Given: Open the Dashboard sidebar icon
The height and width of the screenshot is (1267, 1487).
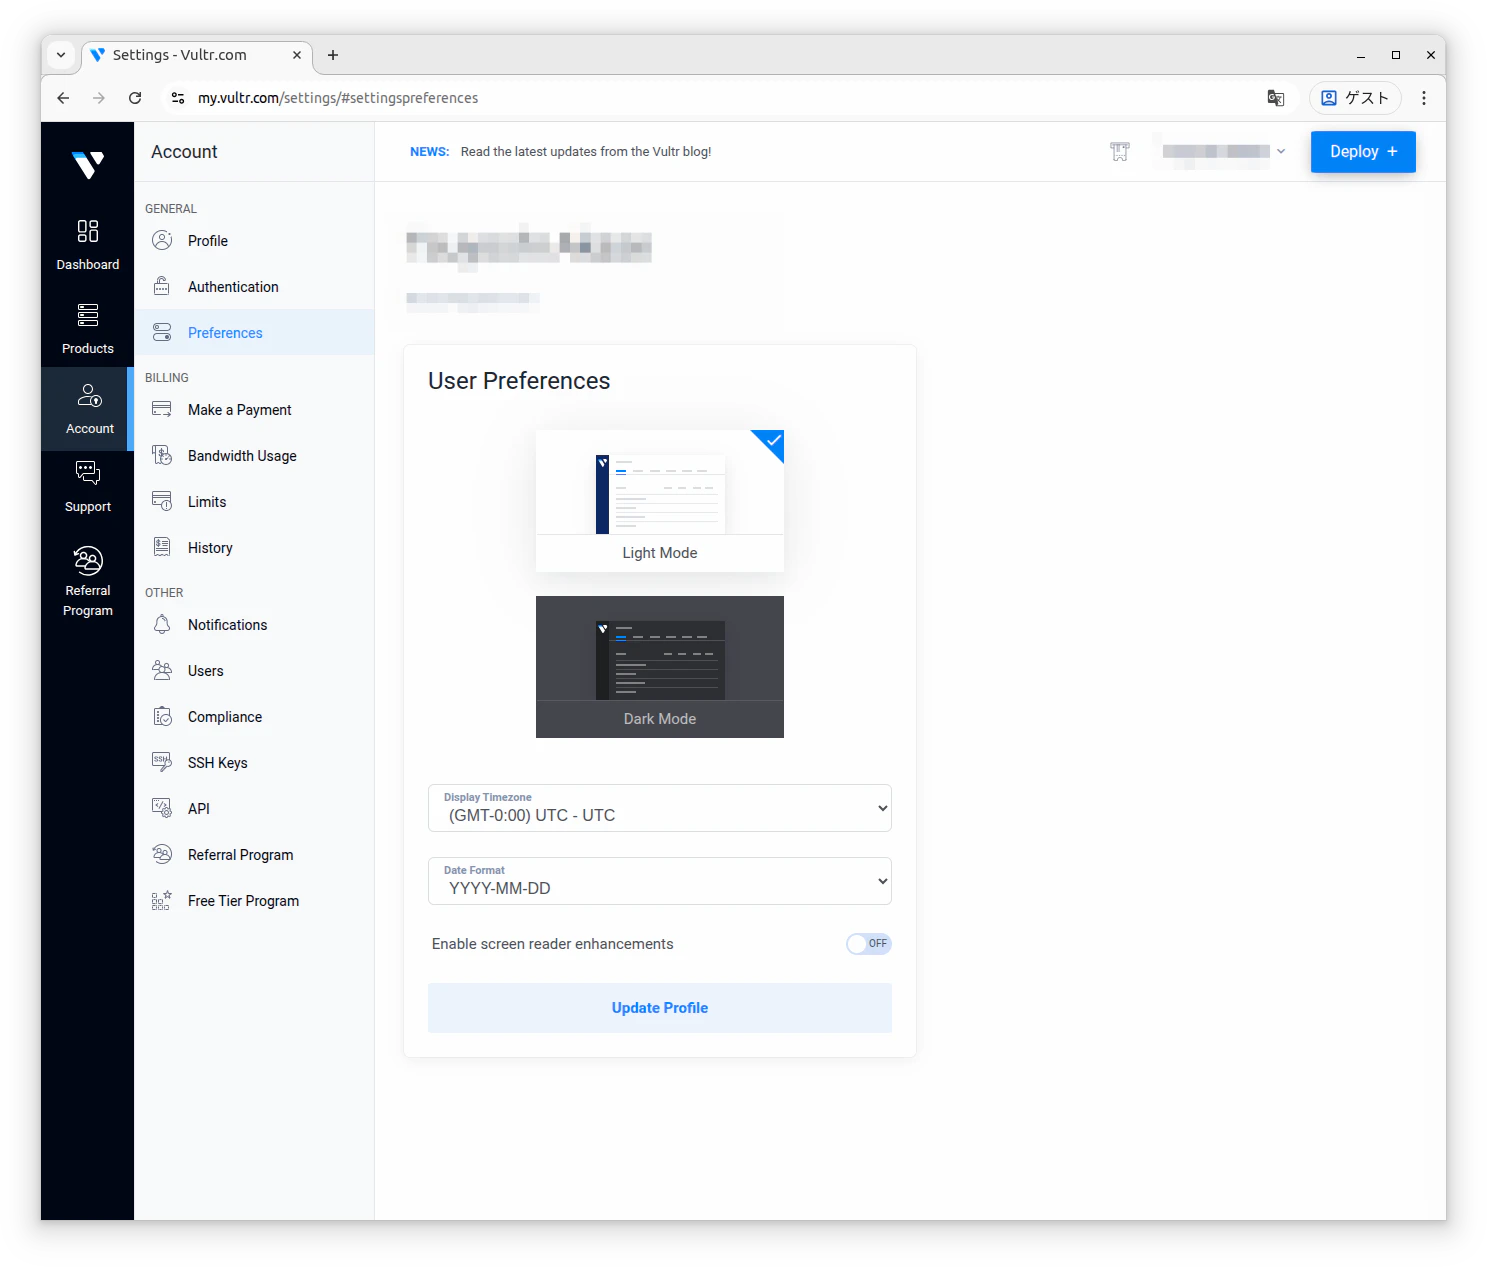Looking at the screenshot, I should (88, 245).
